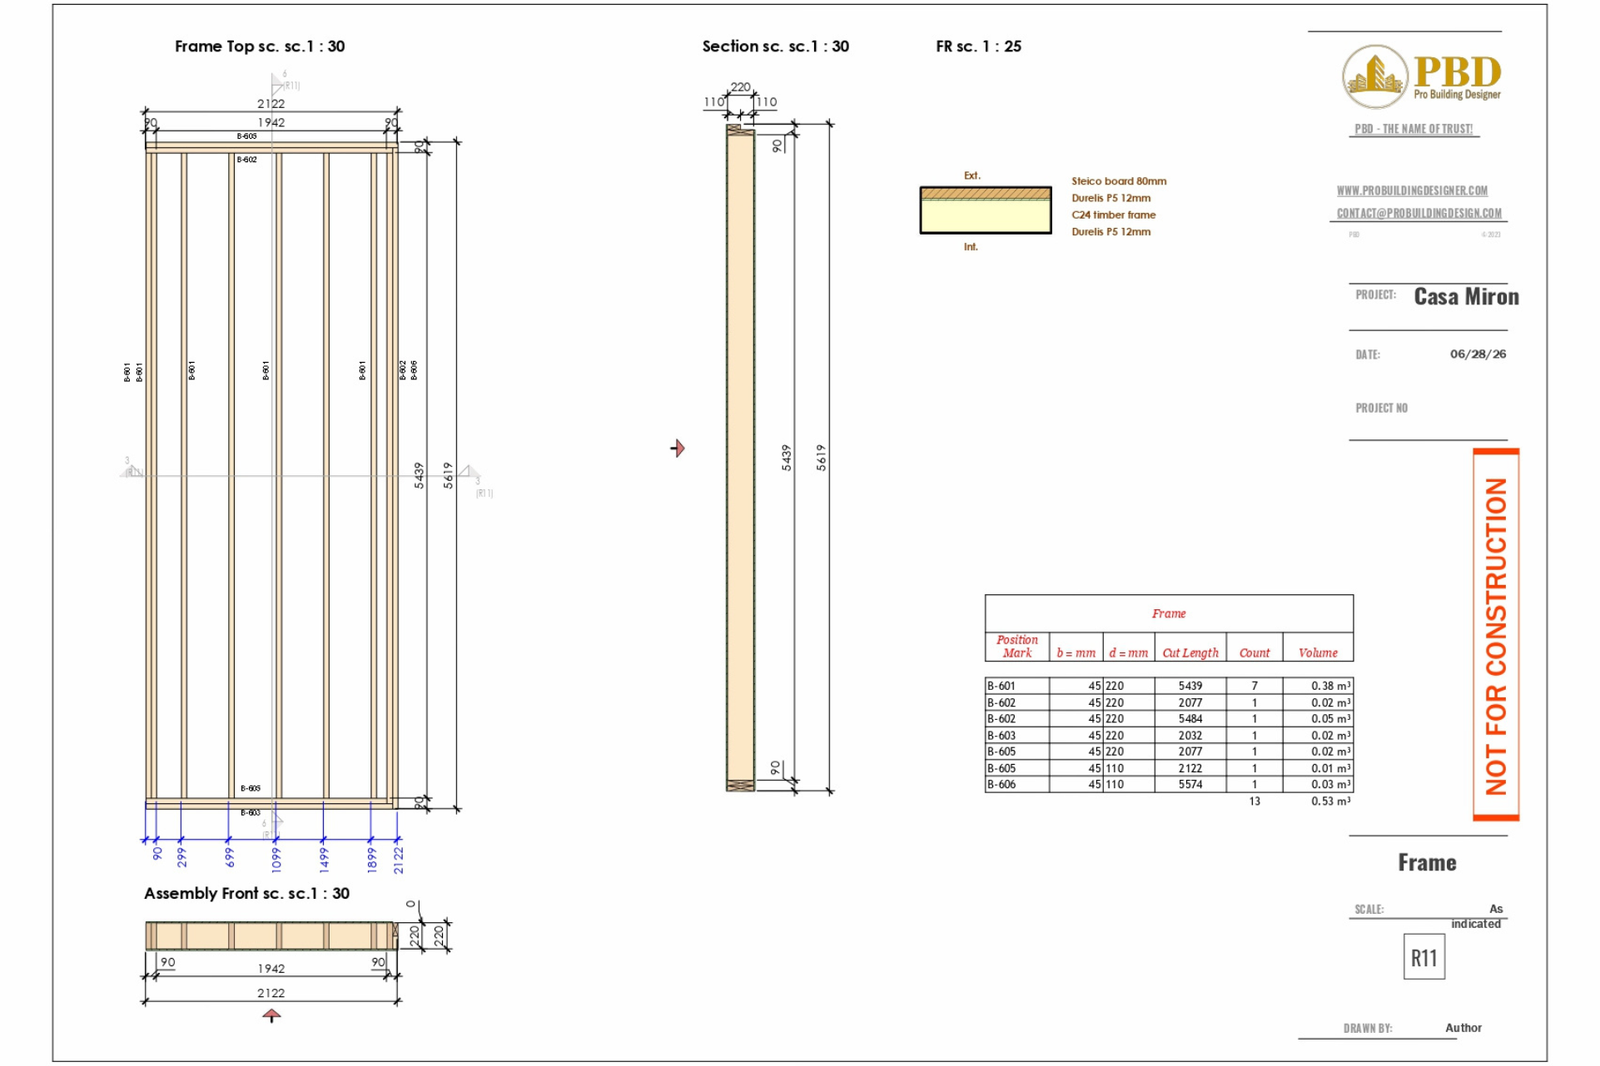Select the 'Assembly Front sc. sc.1 : 30' title
This screenshot has width=1600, height=1066.
point(247,893)
